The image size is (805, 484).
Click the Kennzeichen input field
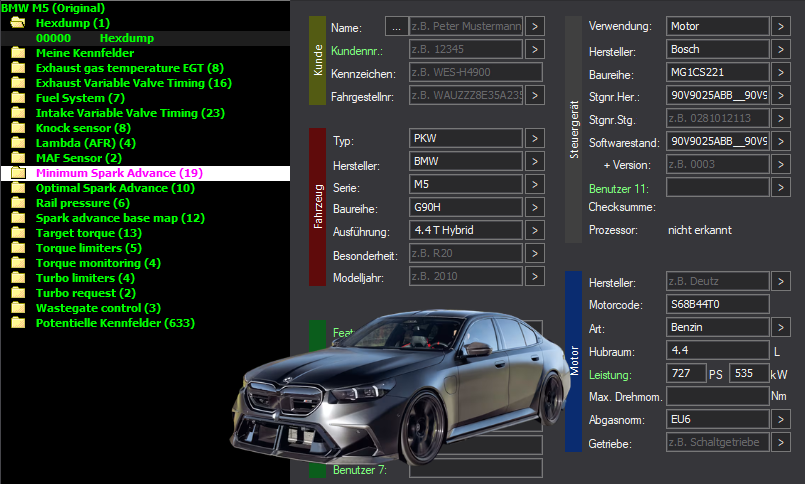(476, 72)
